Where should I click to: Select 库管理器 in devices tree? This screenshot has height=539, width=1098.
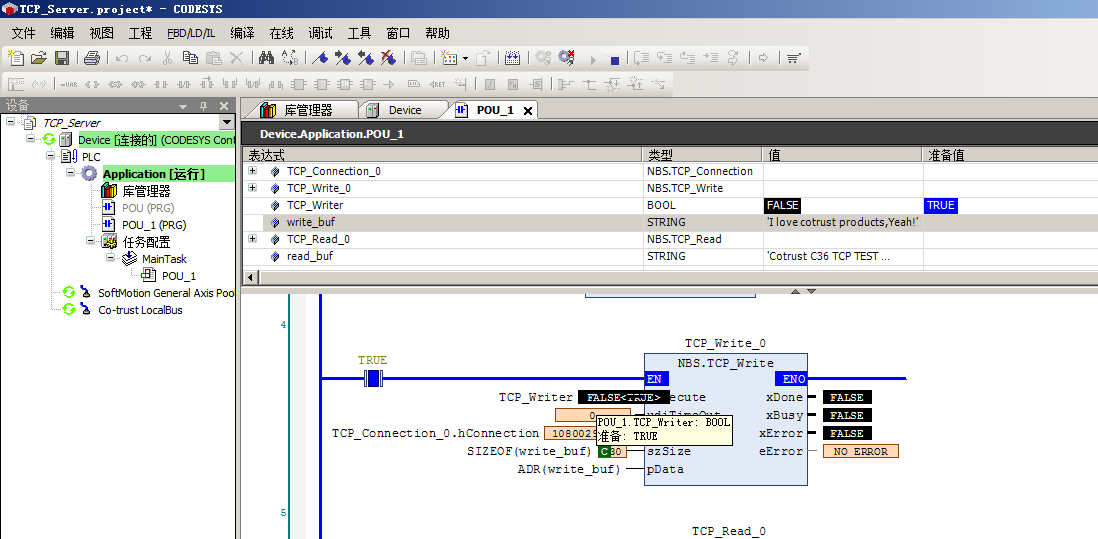pyautogui.click(x=146, y=190)
